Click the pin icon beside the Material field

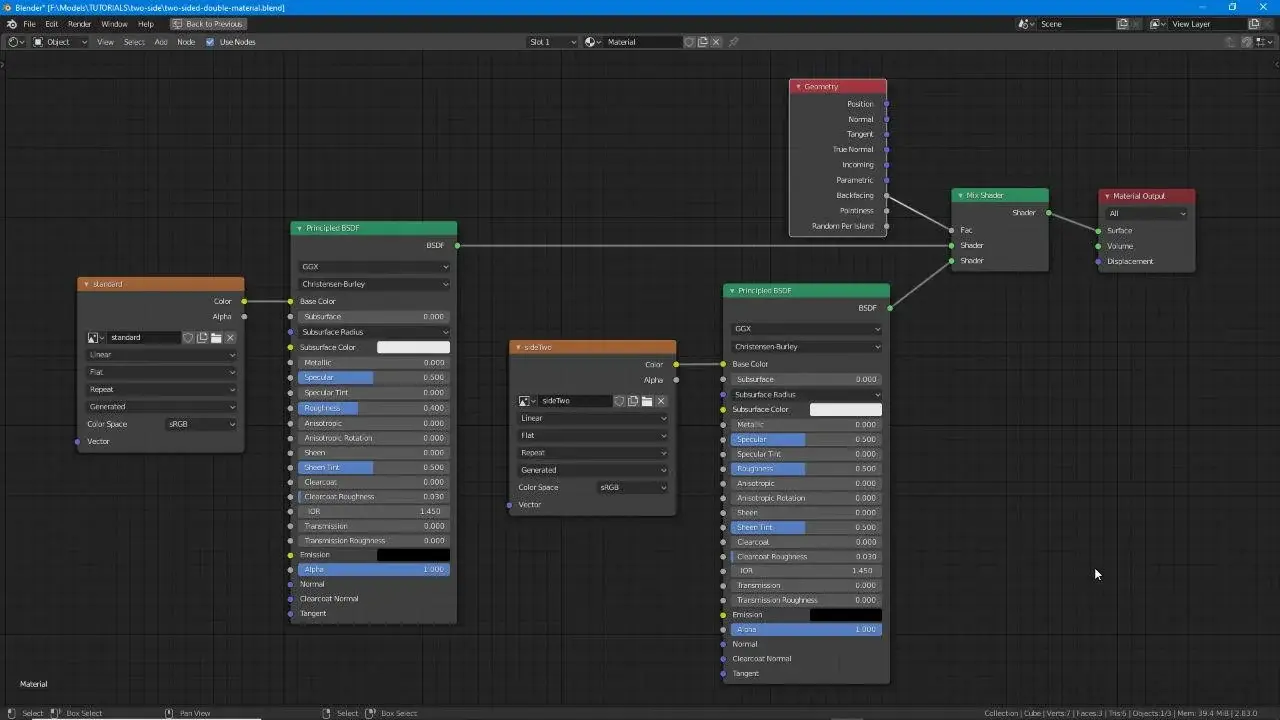[733, 42]
